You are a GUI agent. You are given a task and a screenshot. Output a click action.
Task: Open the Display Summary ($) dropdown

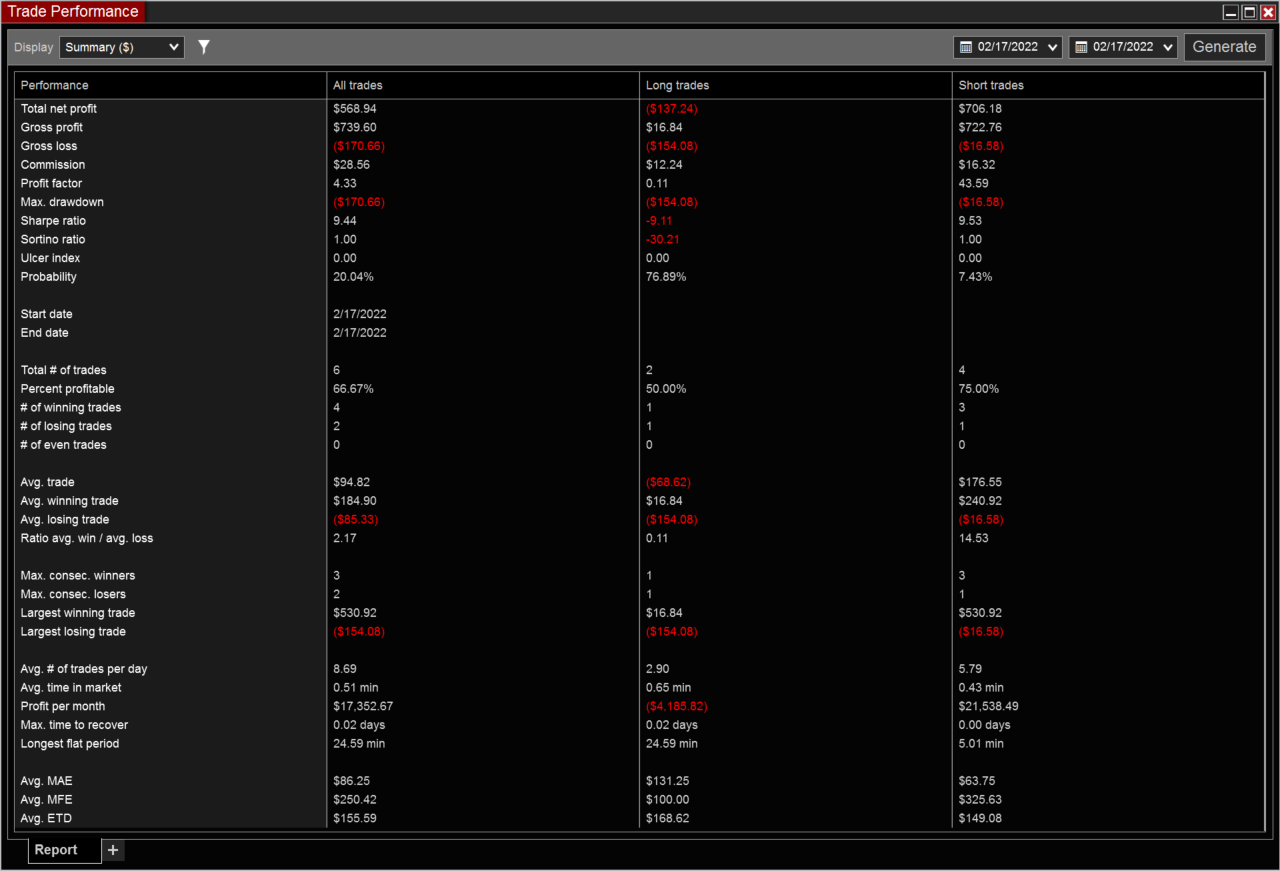click(x=122, y=47)
